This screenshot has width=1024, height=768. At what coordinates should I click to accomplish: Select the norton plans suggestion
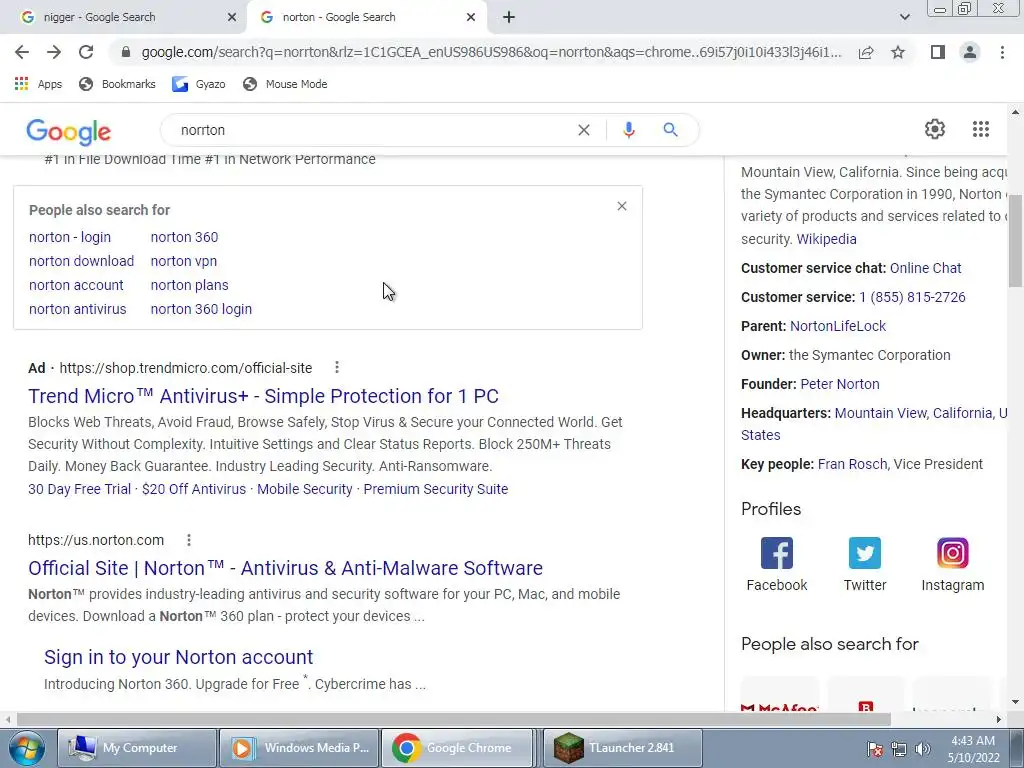point(189,285)
